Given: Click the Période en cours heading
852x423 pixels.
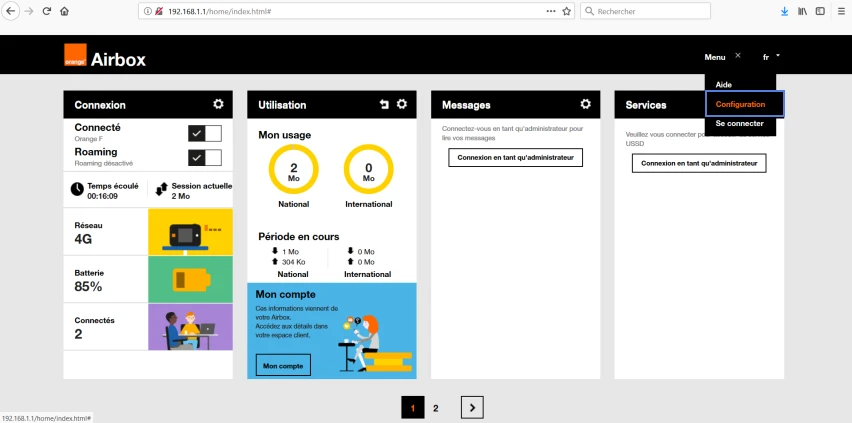Looking at the screenshot, I should pyautogui.click(x=298, y=237).
